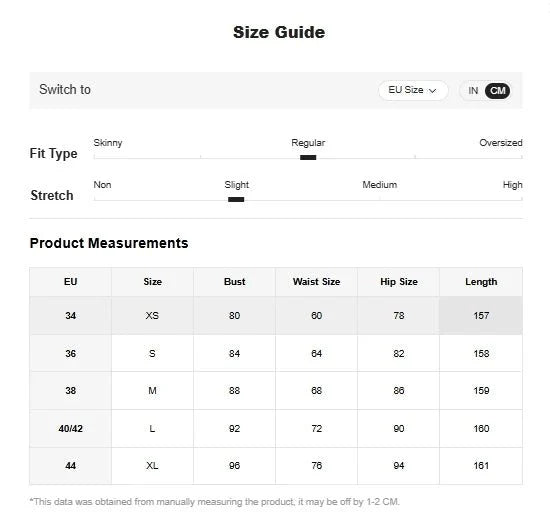Viewport: 550px width, 518px height.
Task: Click the Bust column header
Action: (234, 282)
